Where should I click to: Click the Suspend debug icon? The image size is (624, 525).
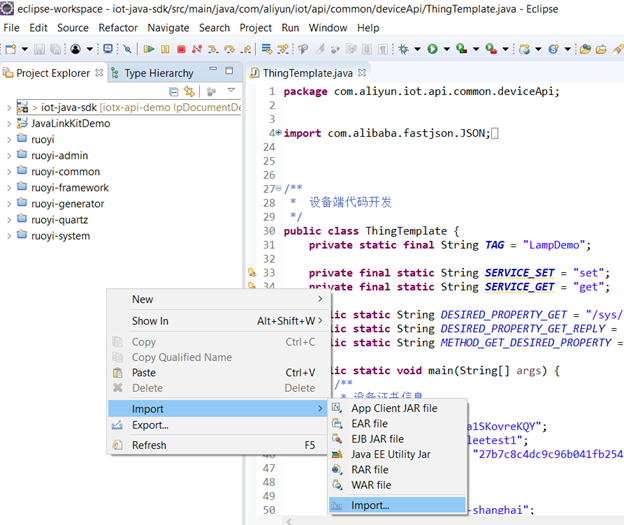[165, 49]
